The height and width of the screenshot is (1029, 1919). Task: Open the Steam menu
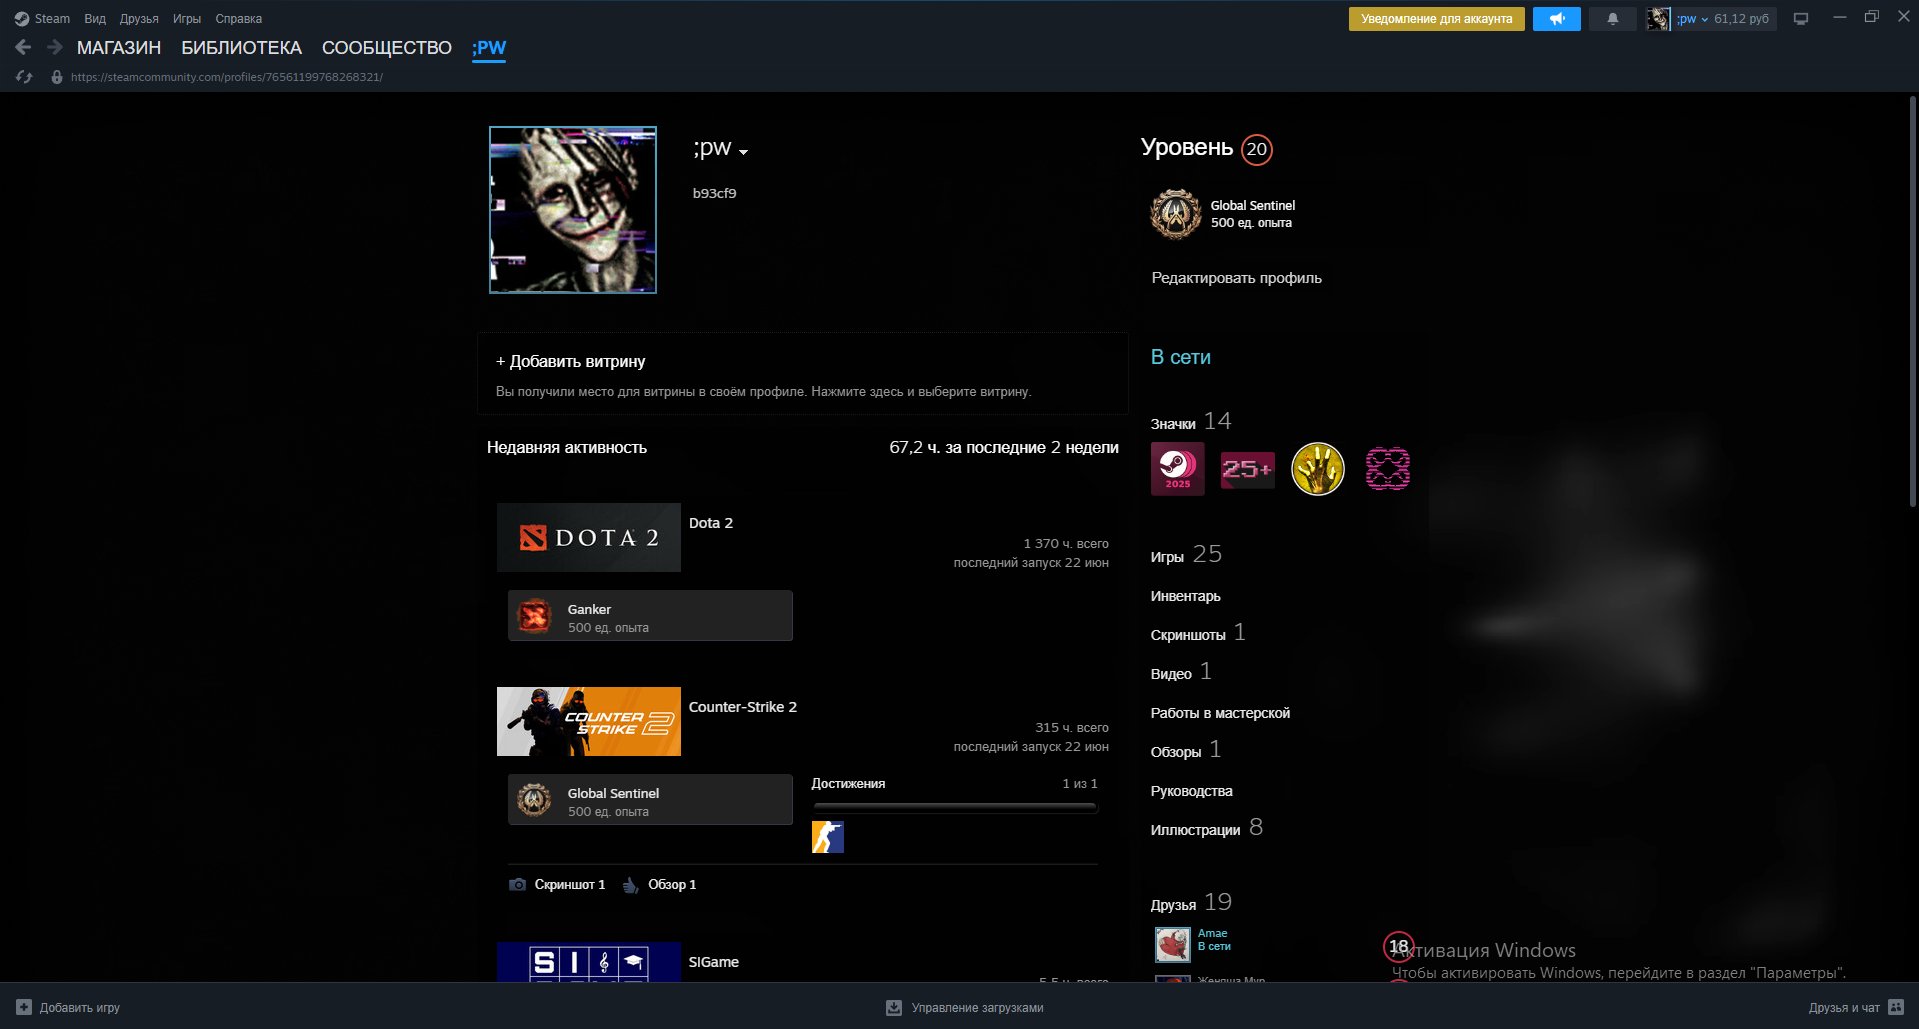[x=52, y=19]
